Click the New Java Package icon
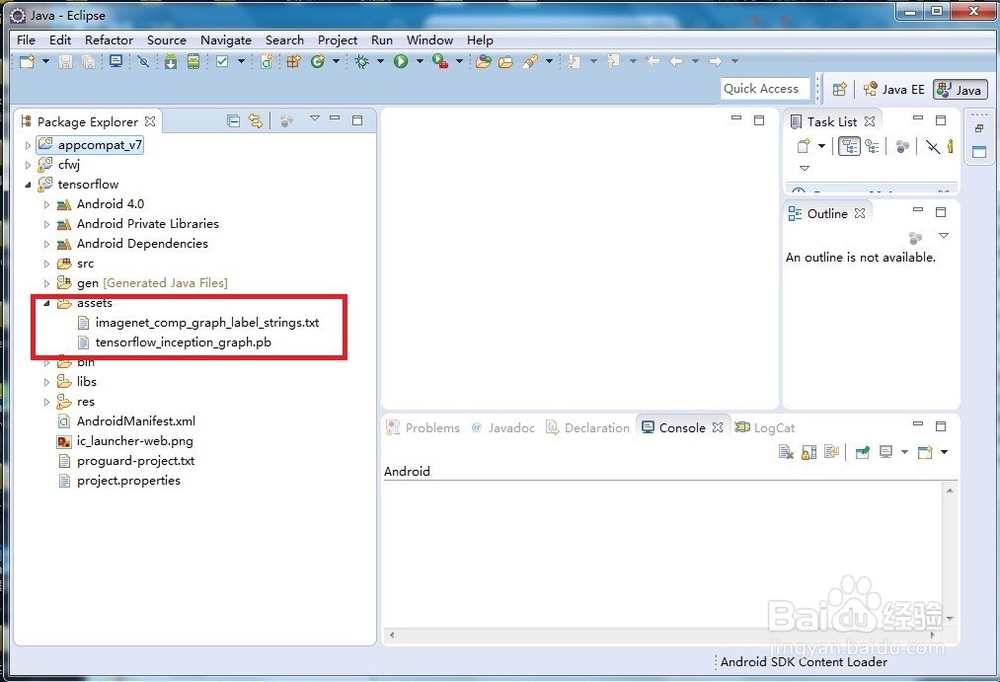Viewport: 1000px width, 682px height. coord(293,61)
